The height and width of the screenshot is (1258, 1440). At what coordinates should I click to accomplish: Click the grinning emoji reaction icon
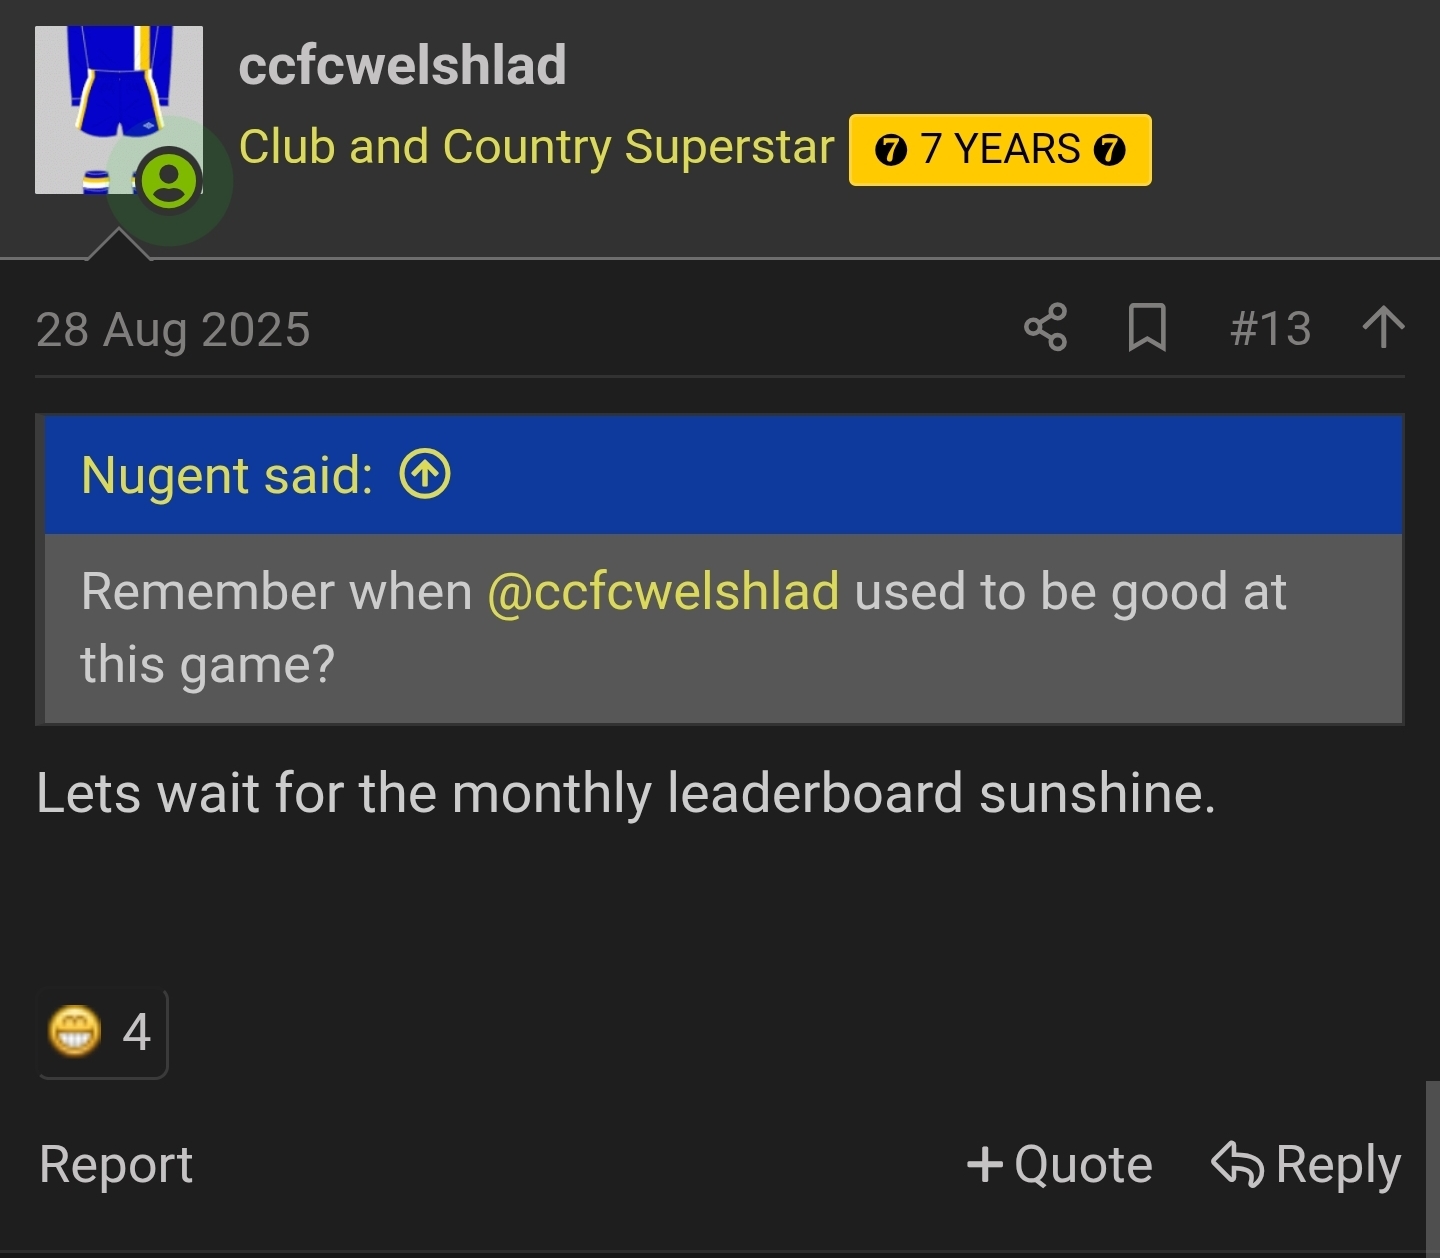75,1031
